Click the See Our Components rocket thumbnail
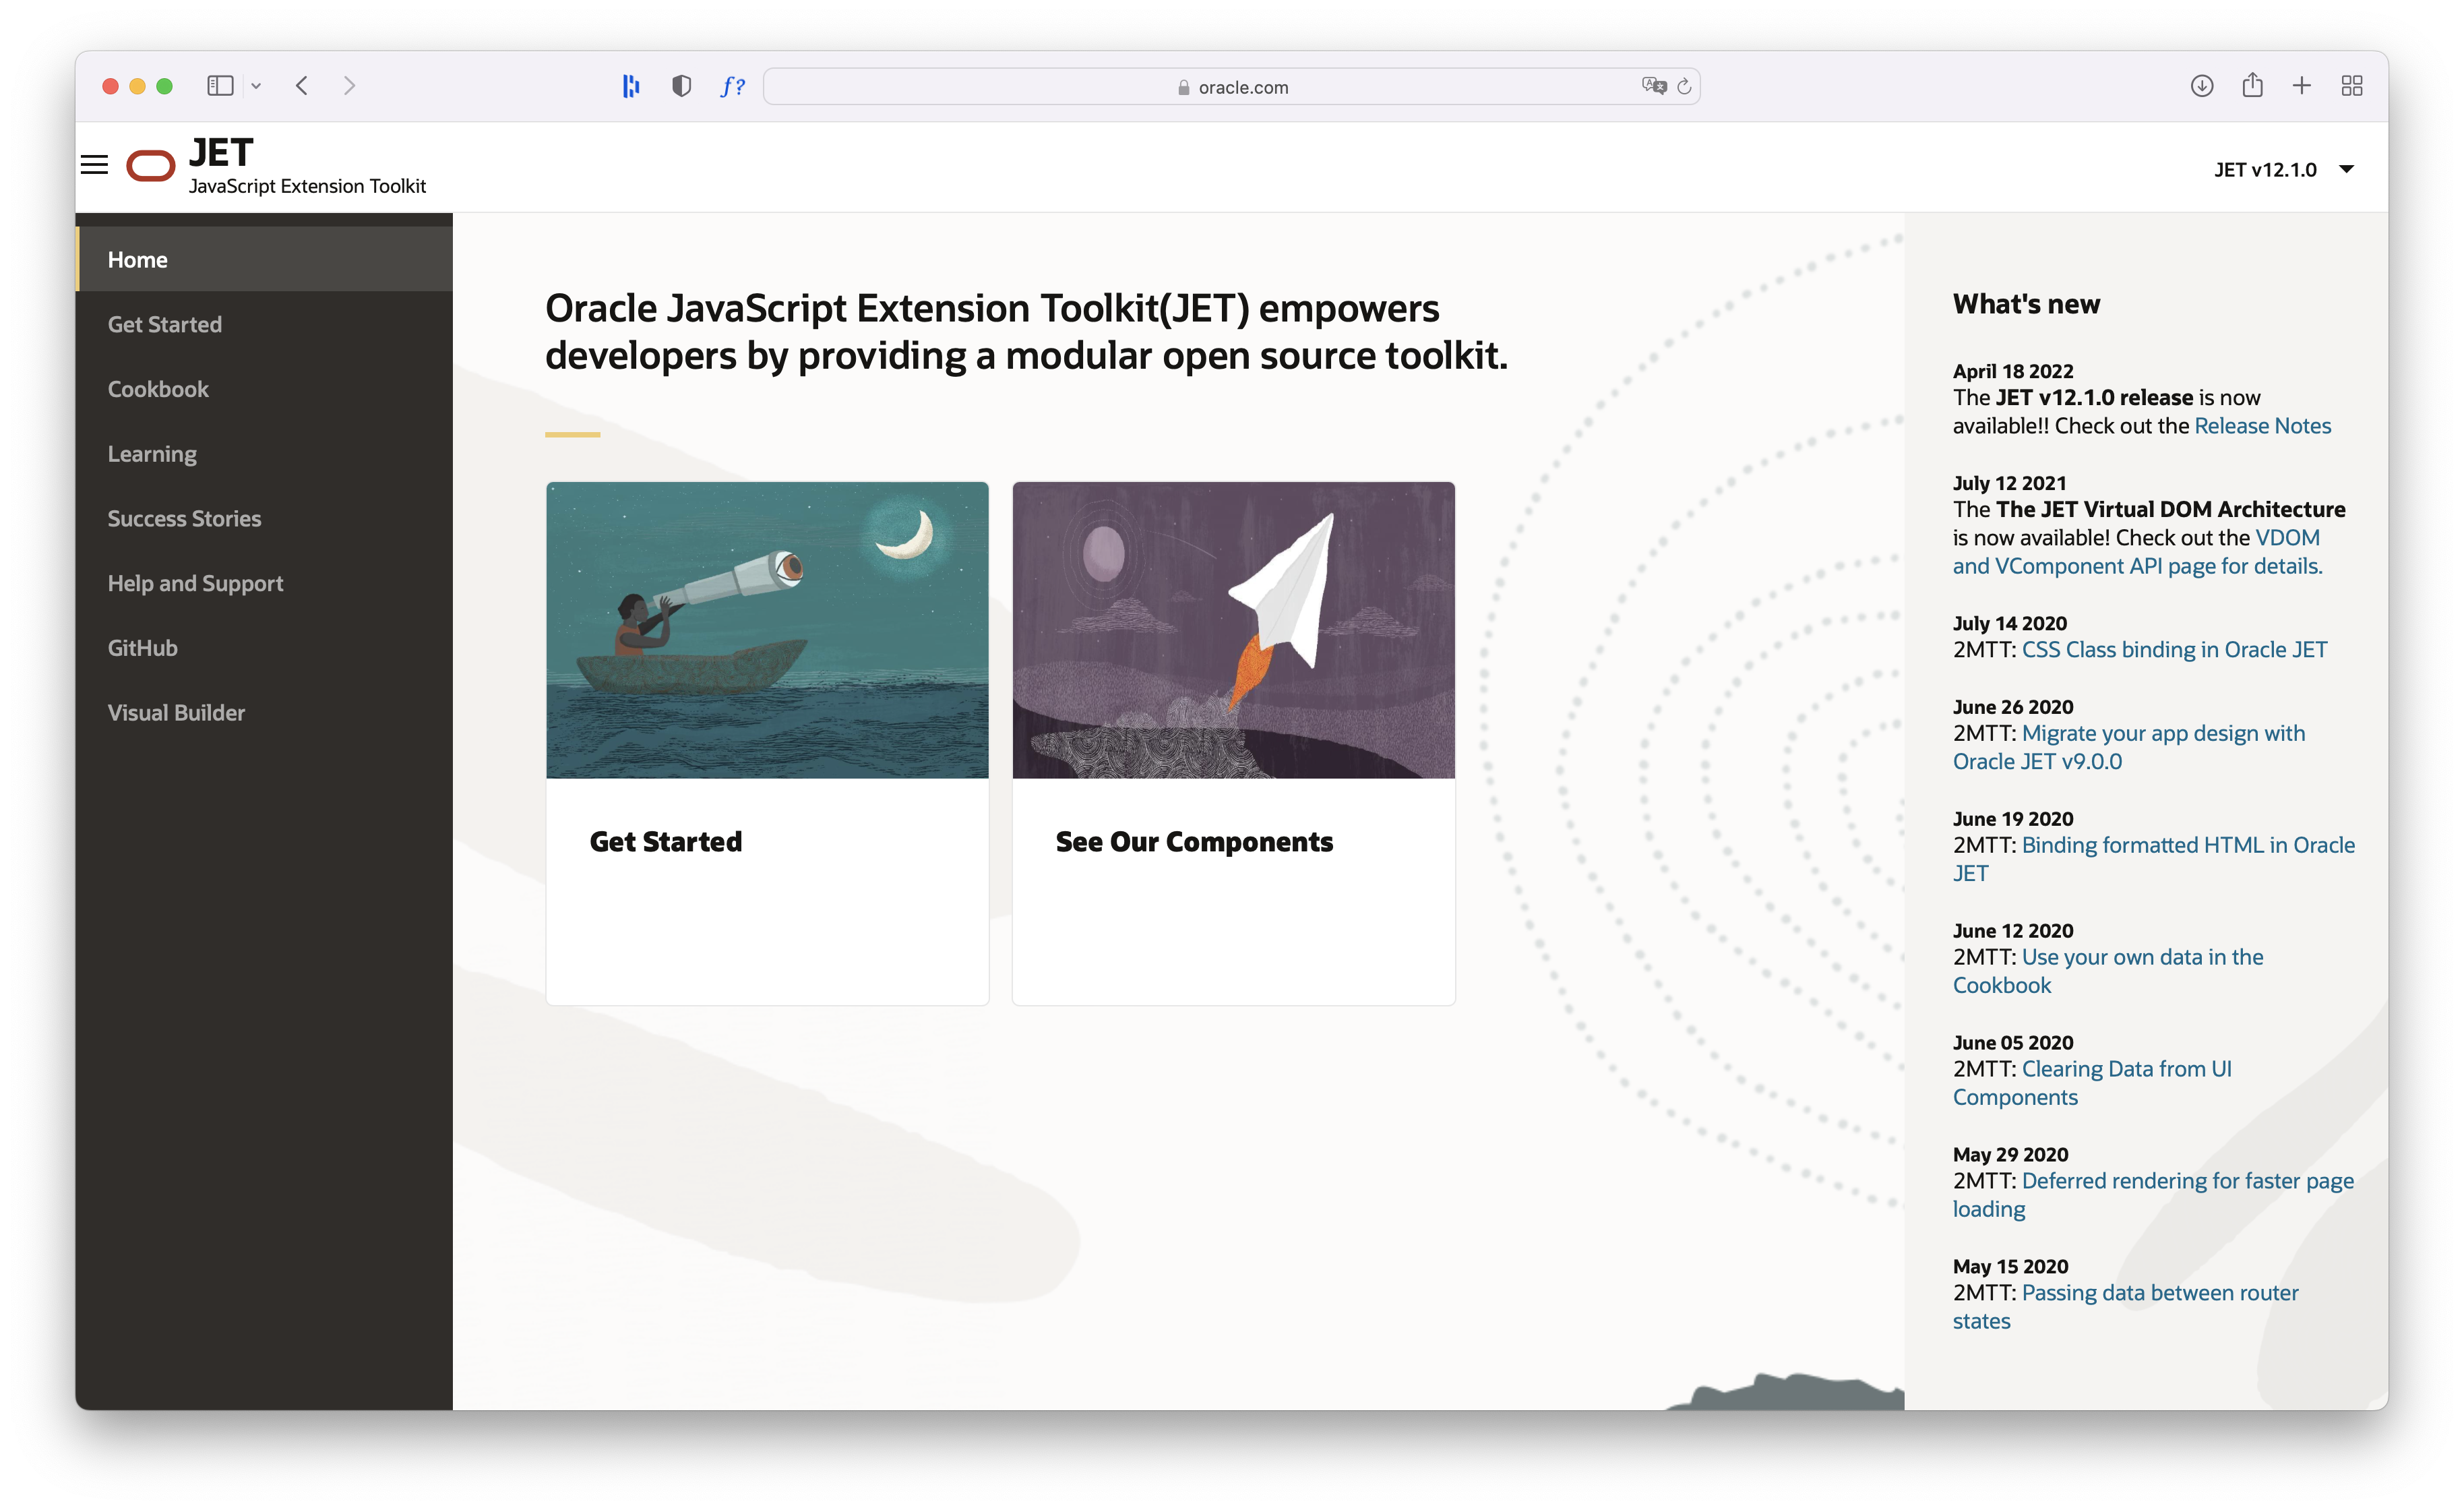Viewport: 2464px width, 1510px height. pos(1233,630)
